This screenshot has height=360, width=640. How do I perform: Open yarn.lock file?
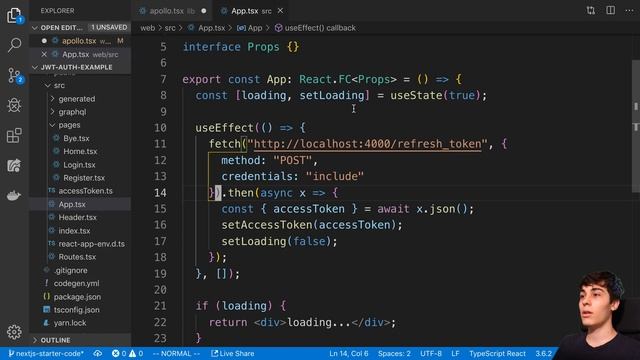click(70, 323)
